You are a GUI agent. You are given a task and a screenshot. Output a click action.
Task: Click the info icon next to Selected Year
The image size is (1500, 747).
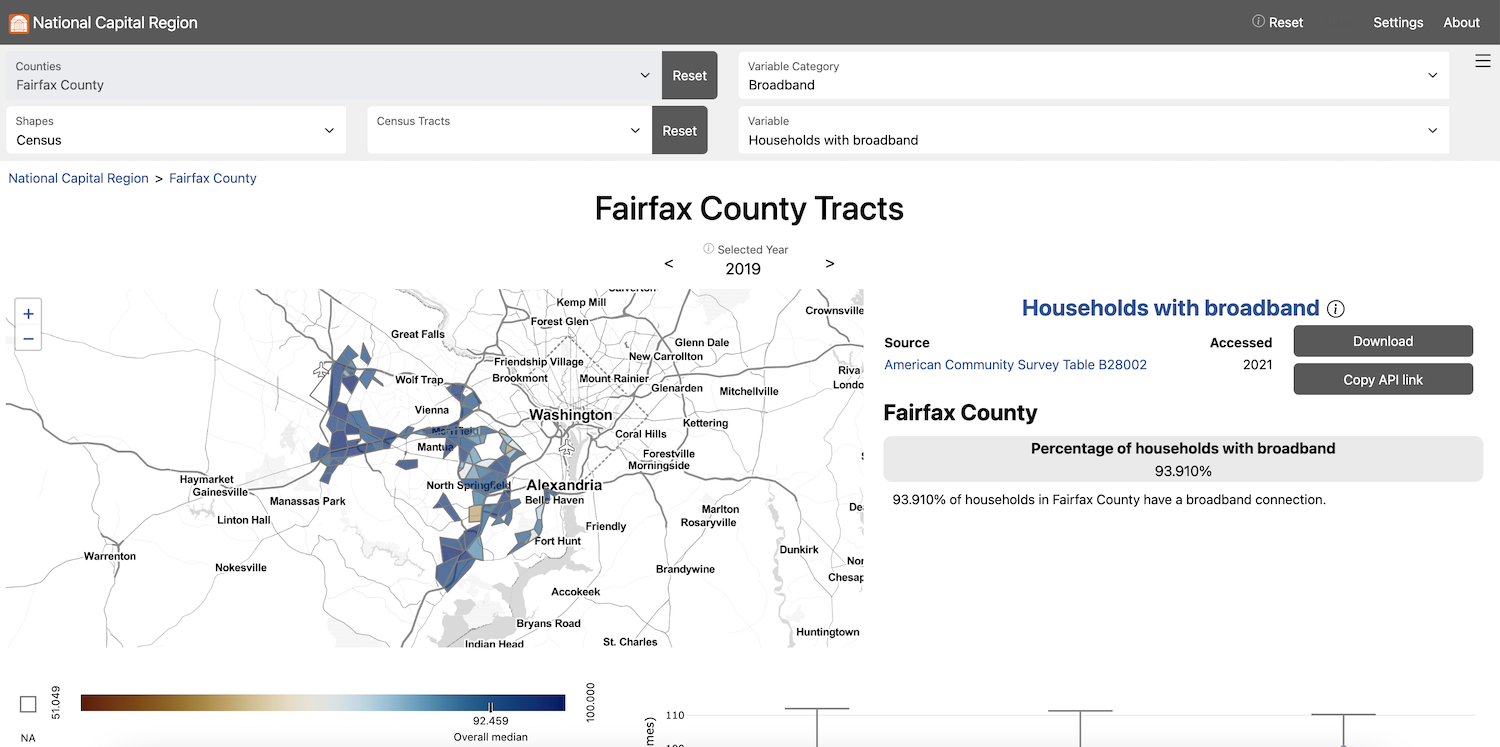(x=708, y=249)
